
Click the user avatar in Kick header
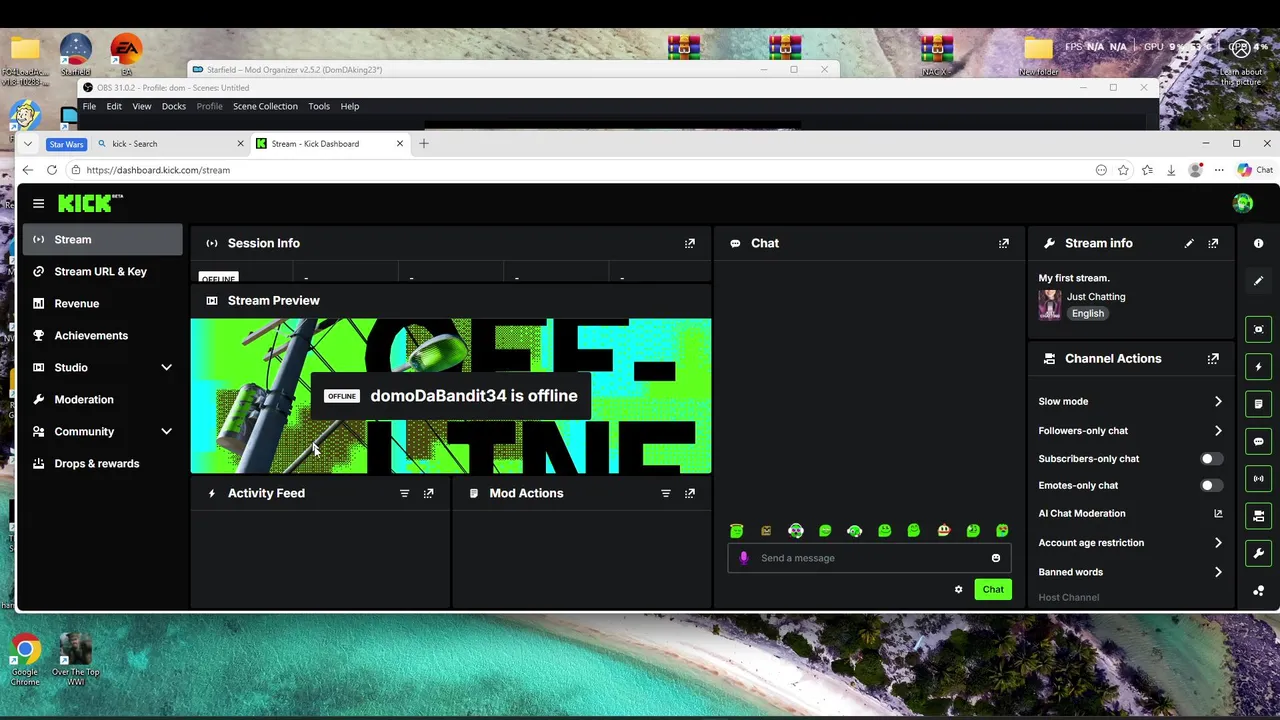pyautogui.click(x=1243, y=203)
